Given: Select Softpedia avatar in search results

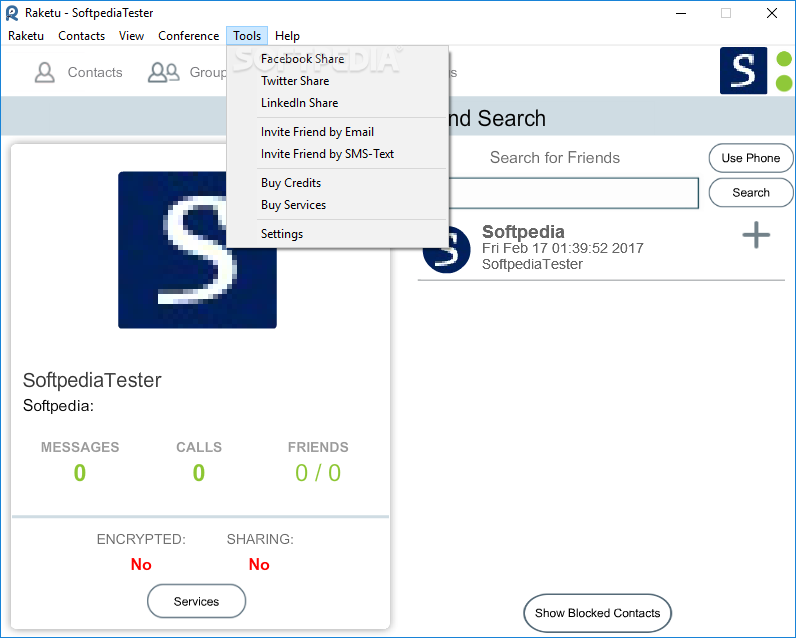Looking at the screenshot, I should click(447, 249).
